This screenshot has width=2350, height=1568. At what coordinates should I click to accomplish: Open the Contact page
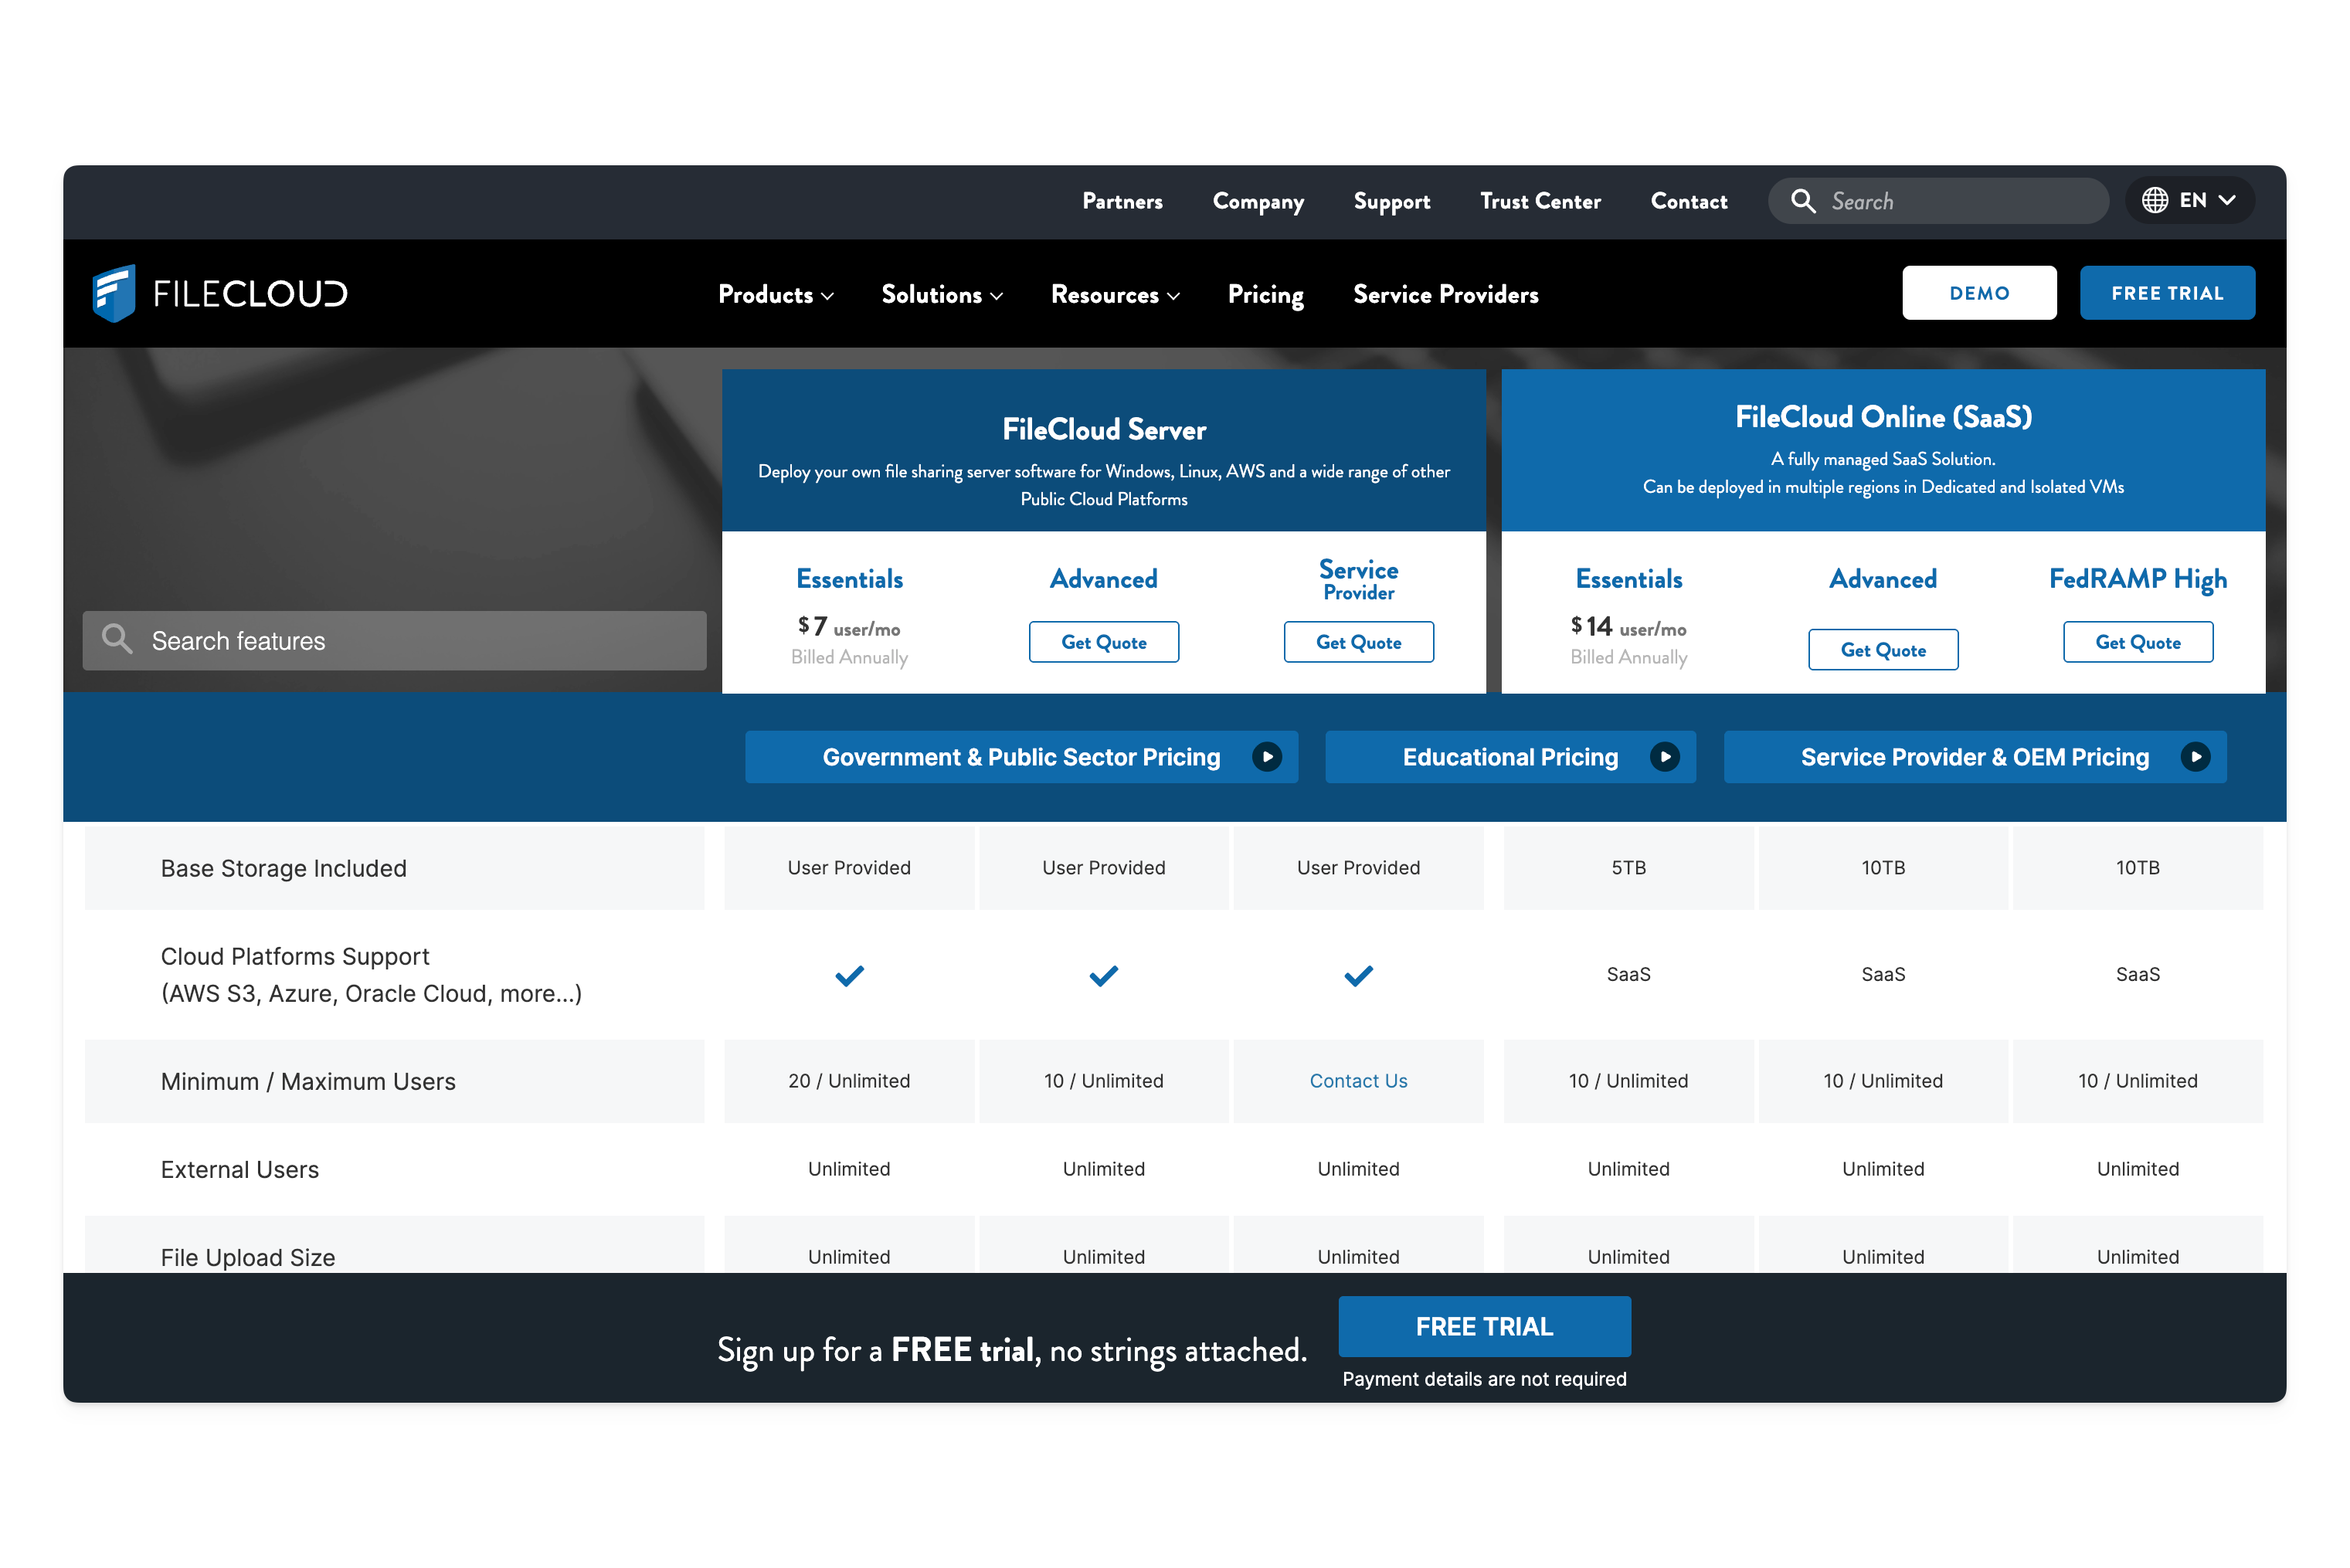click(x=1688, y=201)
